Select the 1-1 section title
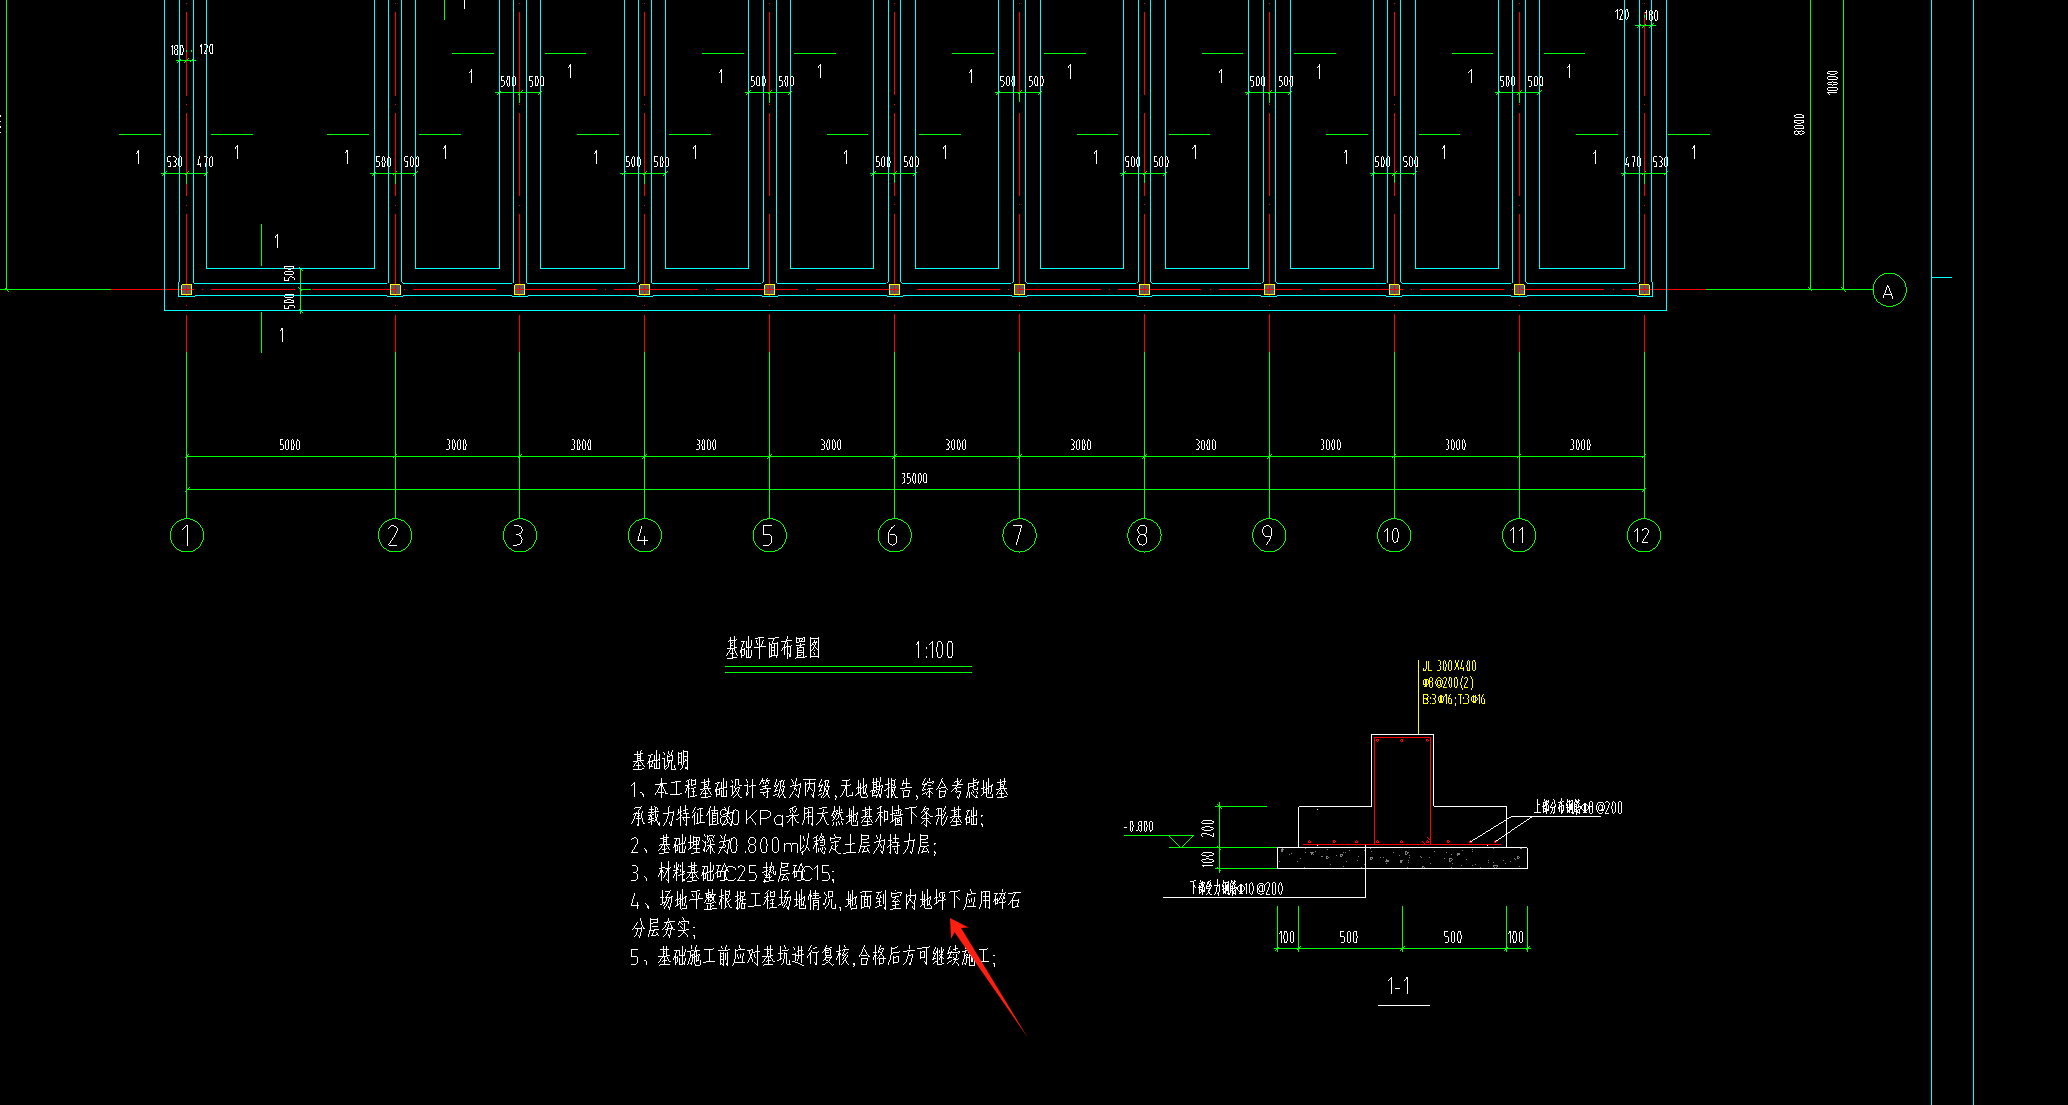This screenshot has width=2068, height=1105. pos(1399,986)
